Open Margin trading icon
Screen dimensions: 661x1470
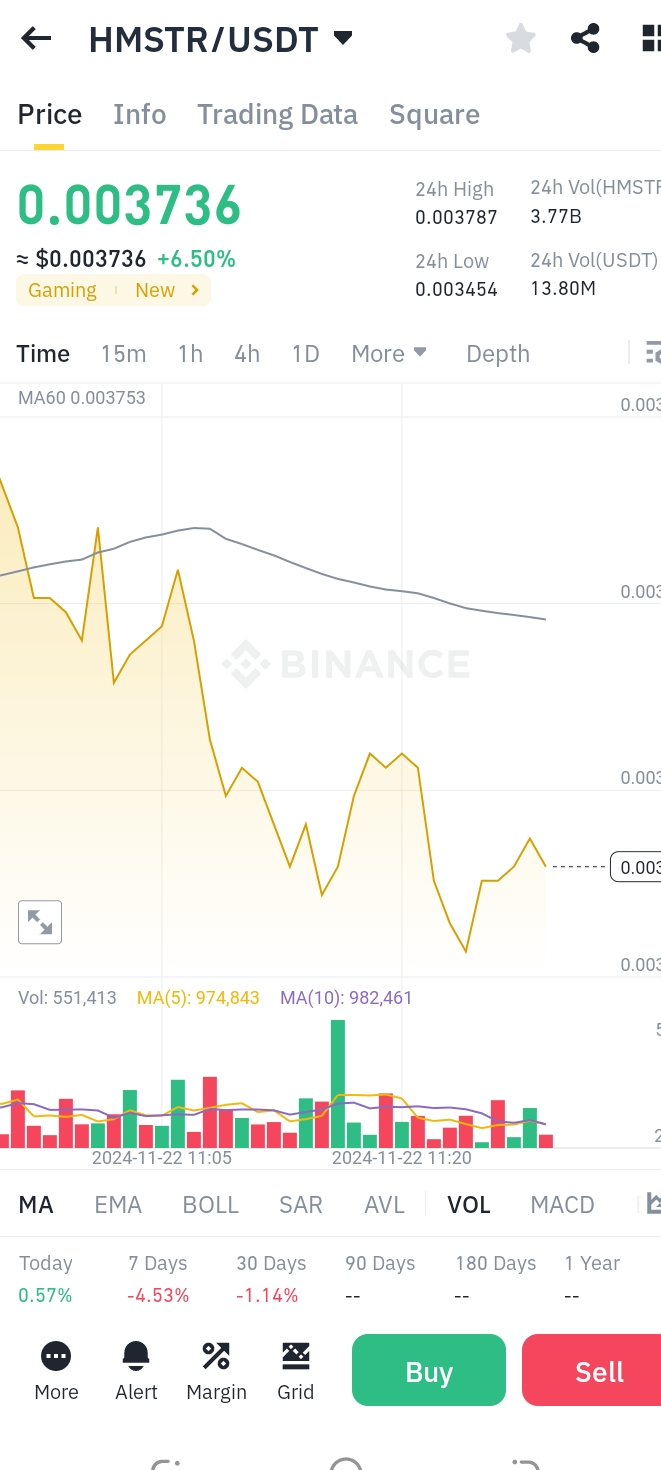pos(216,1357)
